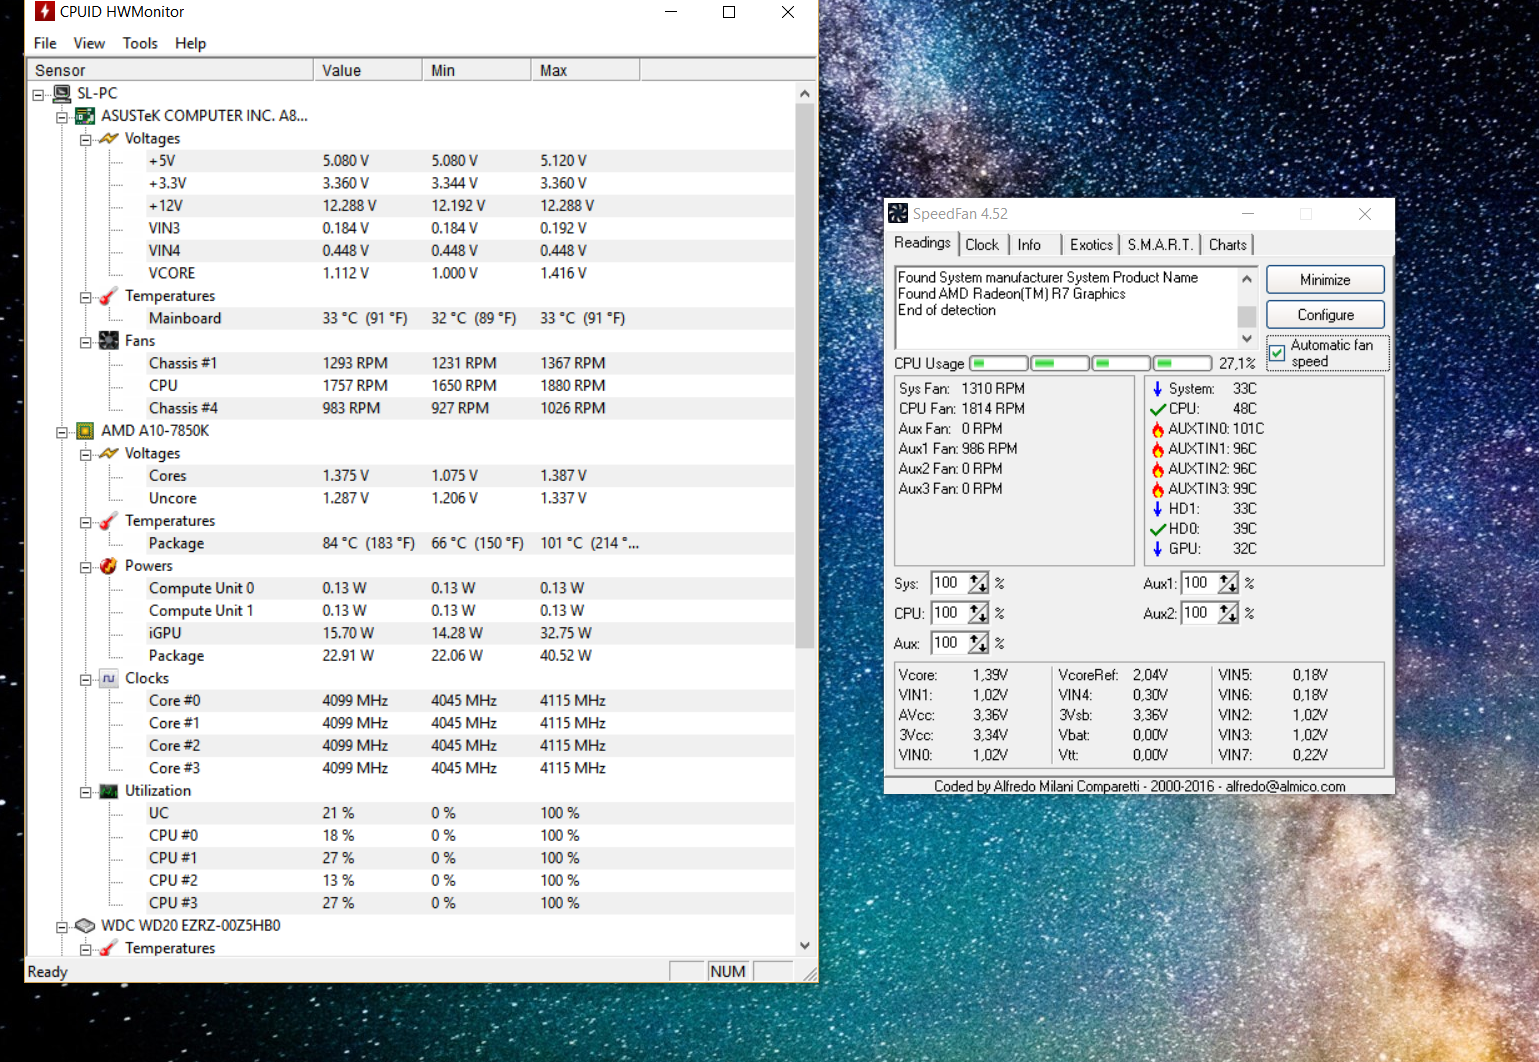Screen dimensions: 1539x1062
Task: Click the Fans icon in HWMonitor tree
Action: tap(109, 341)
